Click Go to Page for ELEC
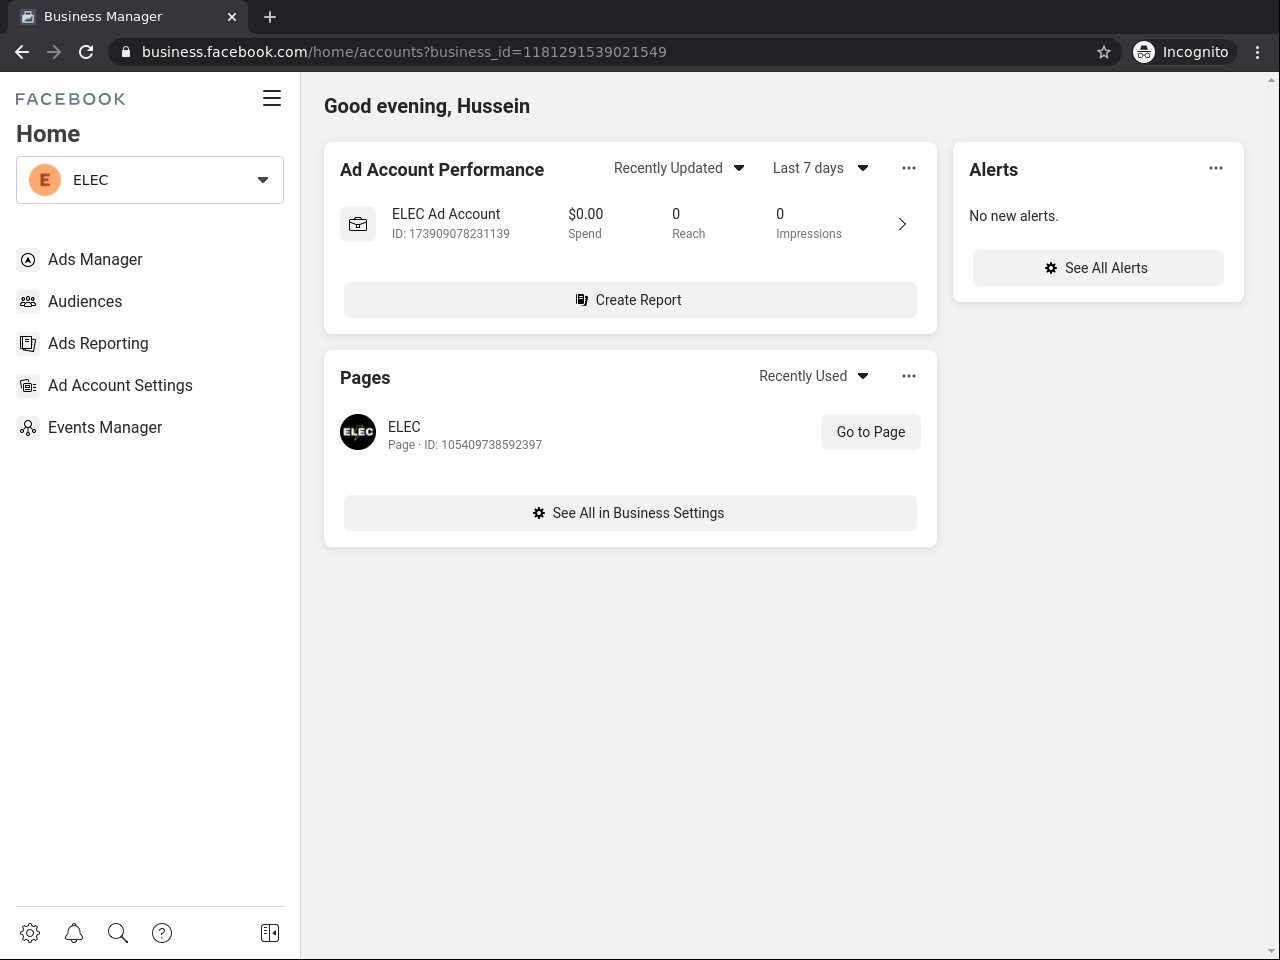This screenshot has width=1280, height=960. pyautogui.click(x=870, y=432)
